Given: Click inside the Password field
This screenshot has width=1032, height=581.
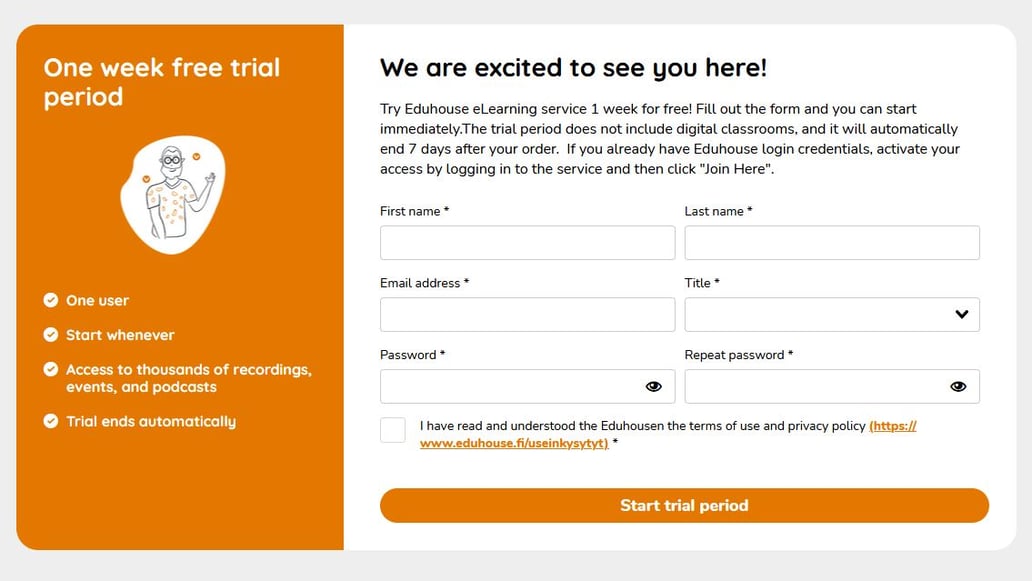Looking at the screenshot, I should coord(510,386).
